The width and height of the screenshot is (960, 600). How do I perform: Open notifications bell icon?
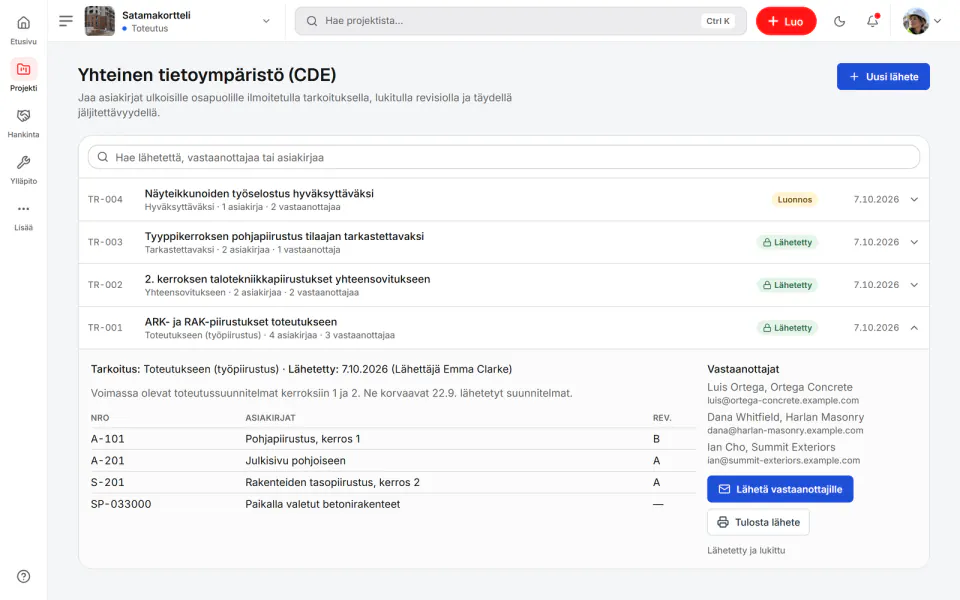coord(872,21)
